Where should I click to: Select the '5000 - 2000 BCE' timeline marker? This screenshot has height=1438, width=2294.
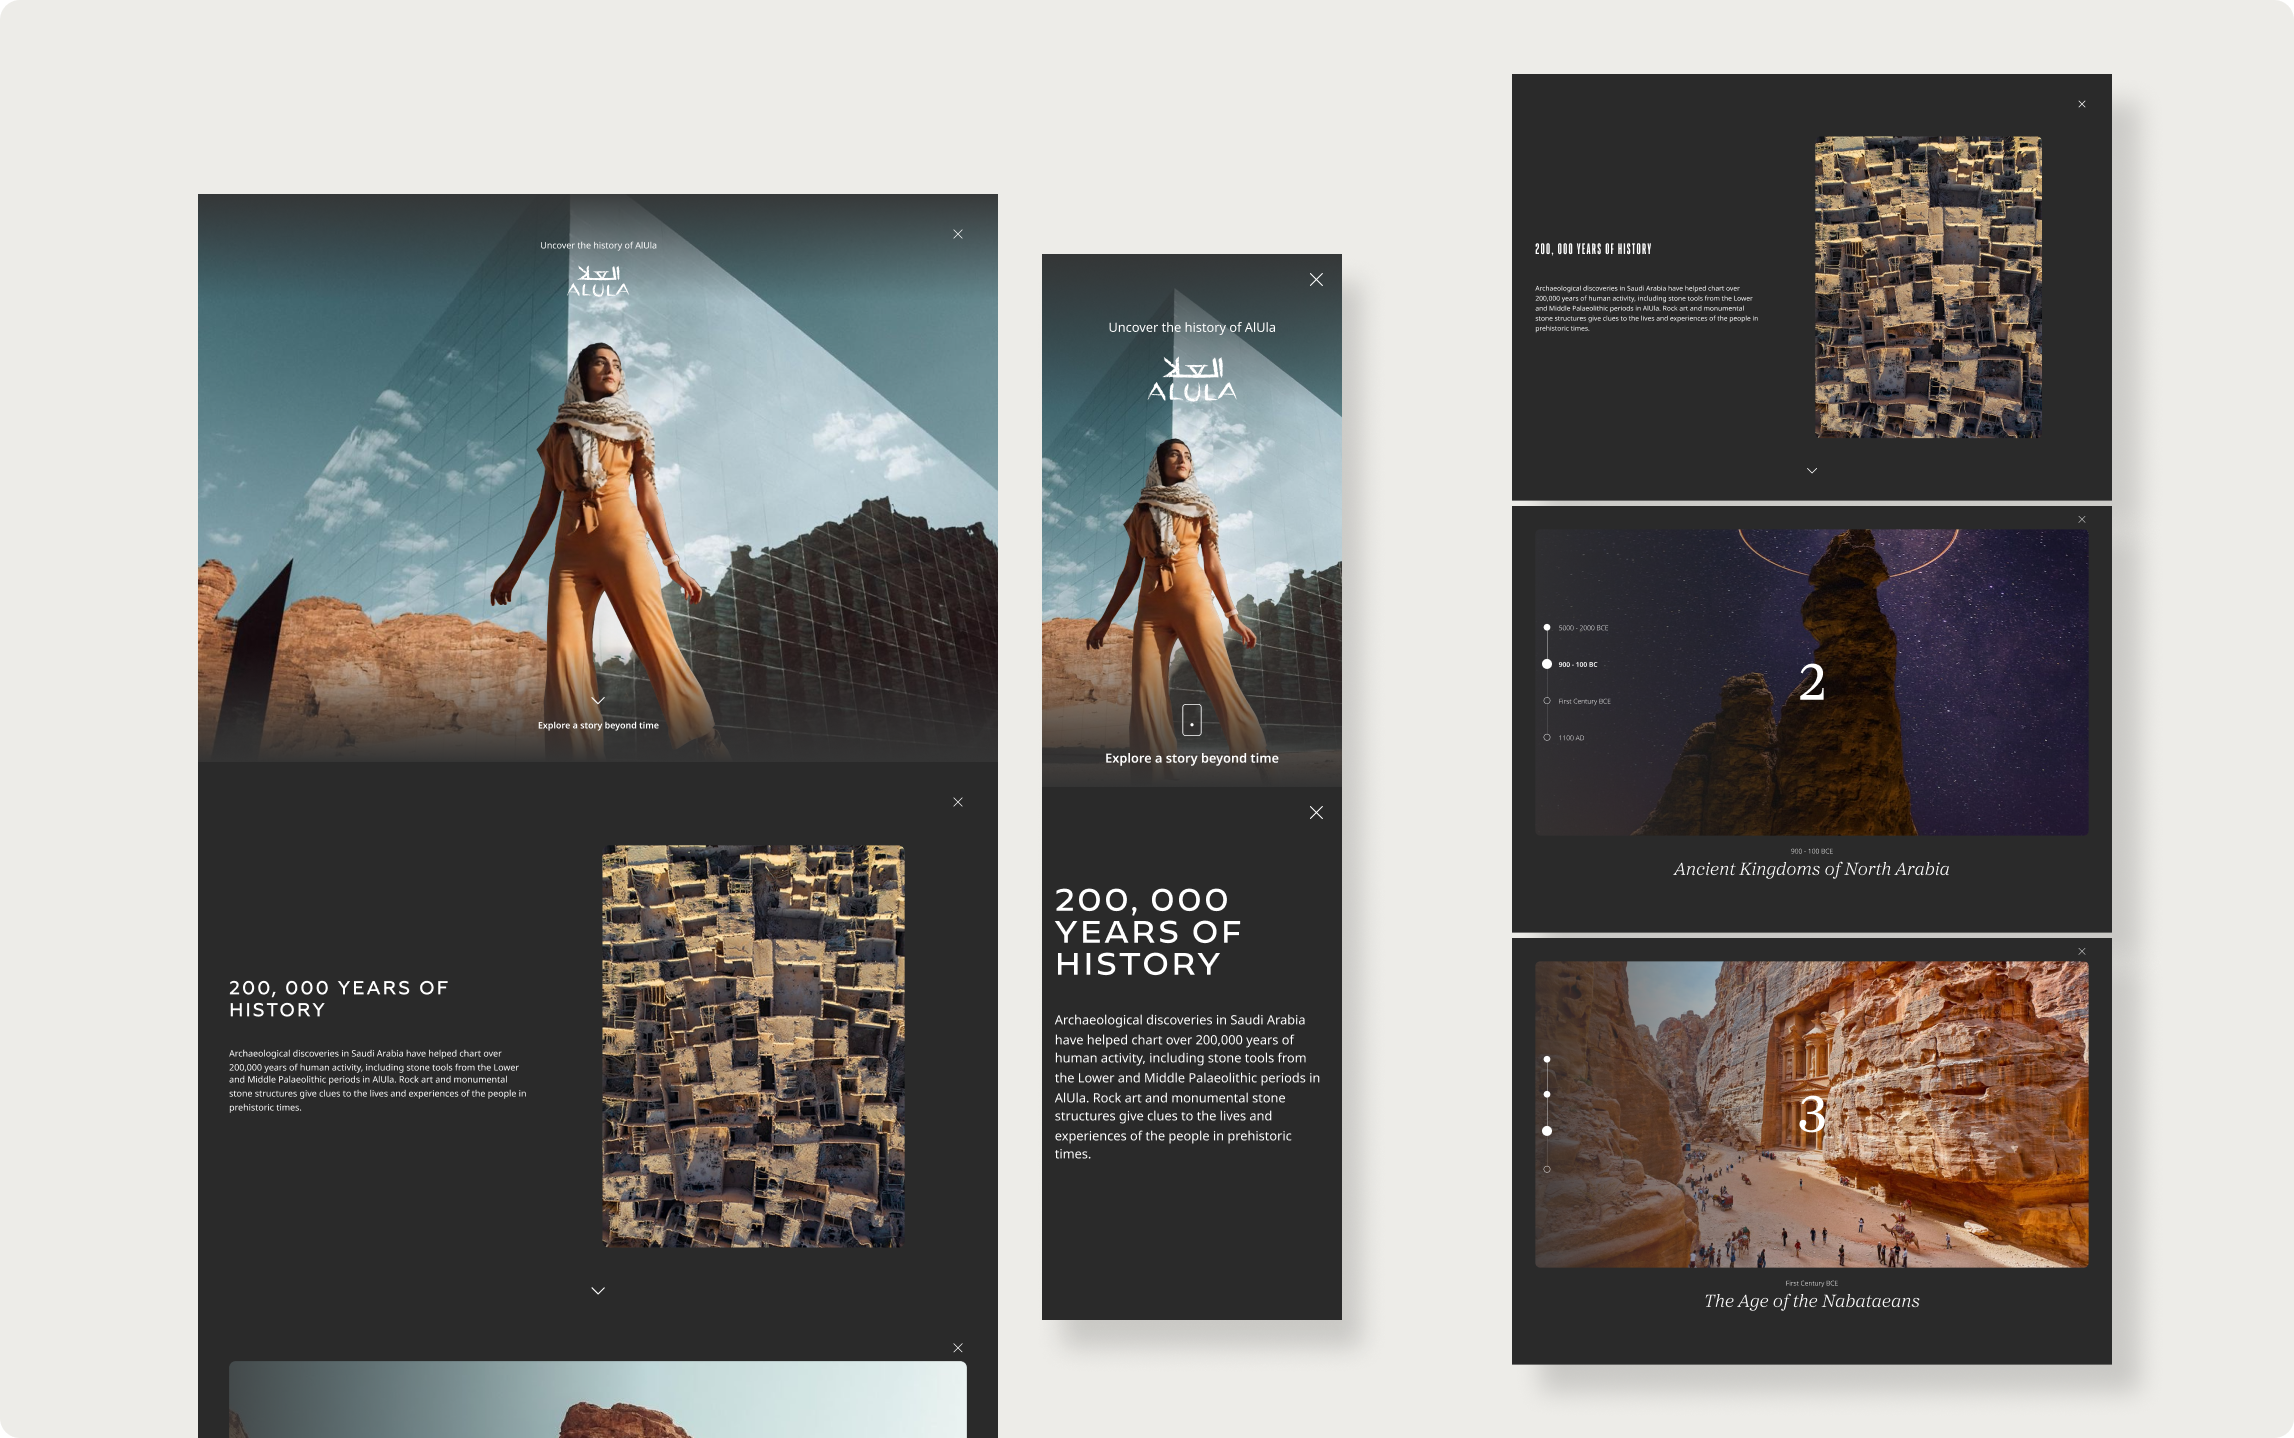pyautogui.click(x=1547, y=628)
